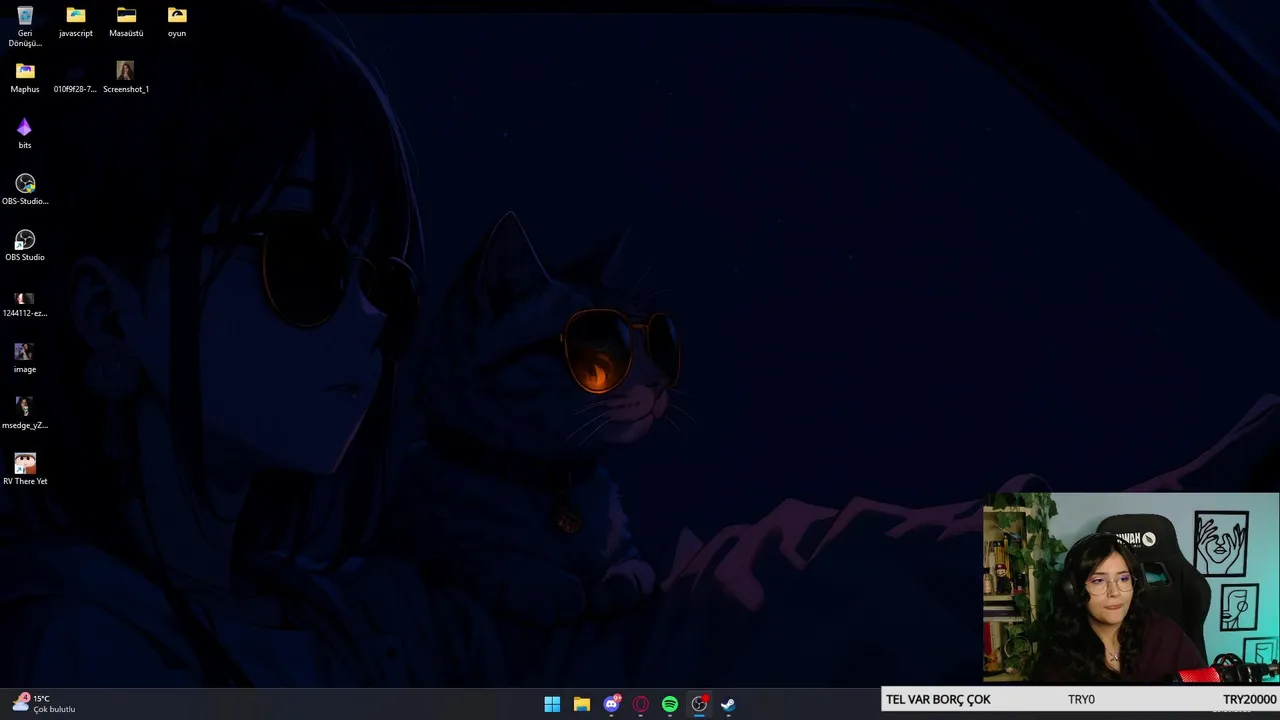This screenshot has height=720, width=1280.
Task: Select the image file on desktop
Action: 25,358
